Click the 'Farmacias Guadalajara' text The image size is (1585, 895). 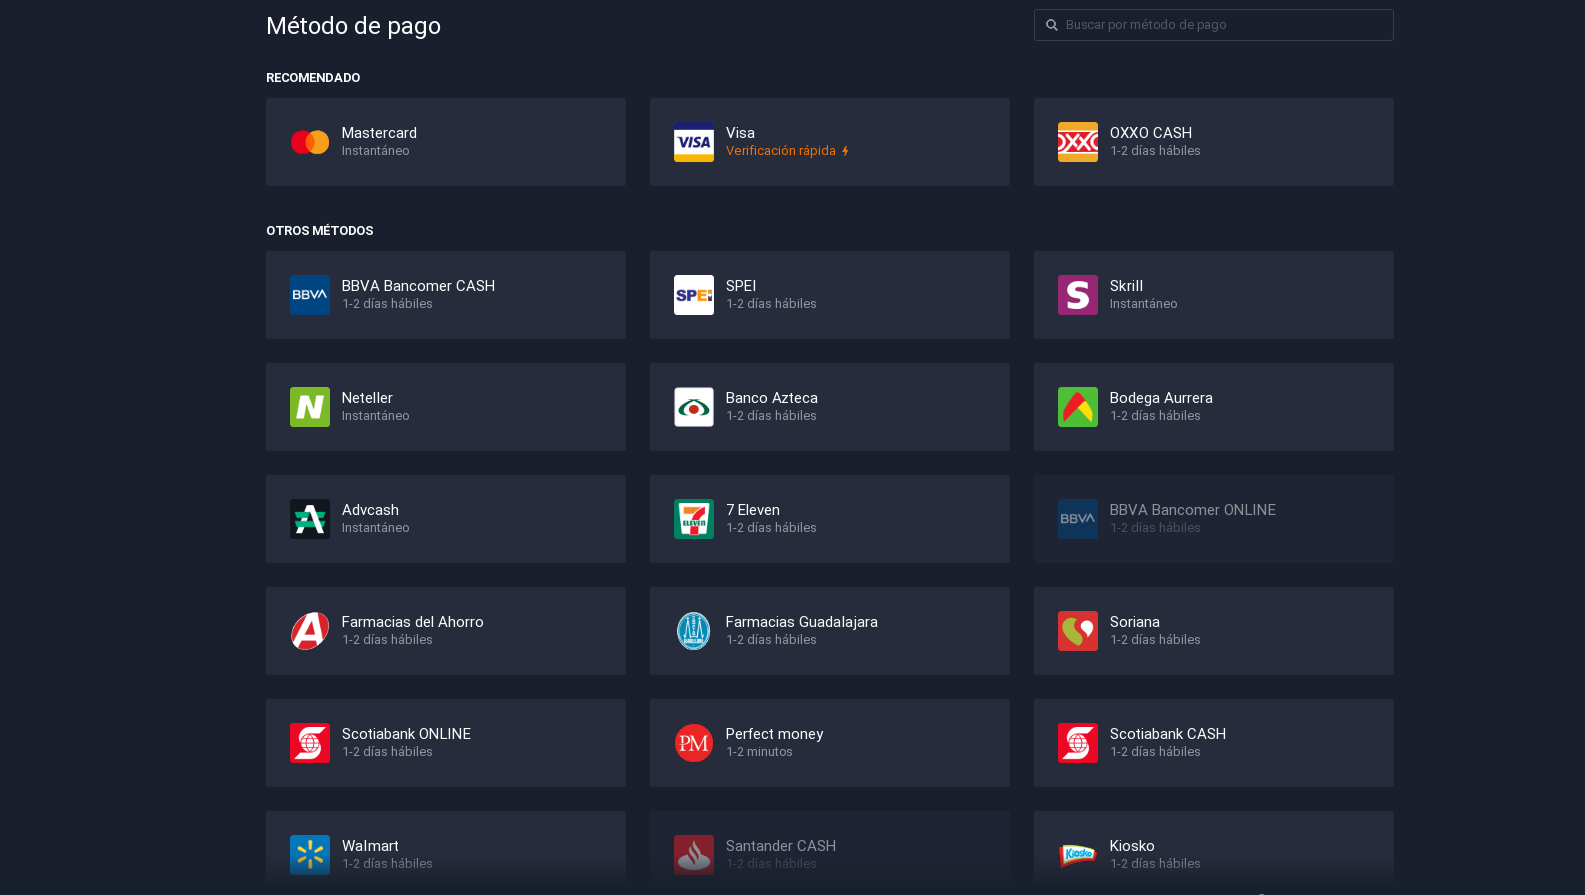802,622
